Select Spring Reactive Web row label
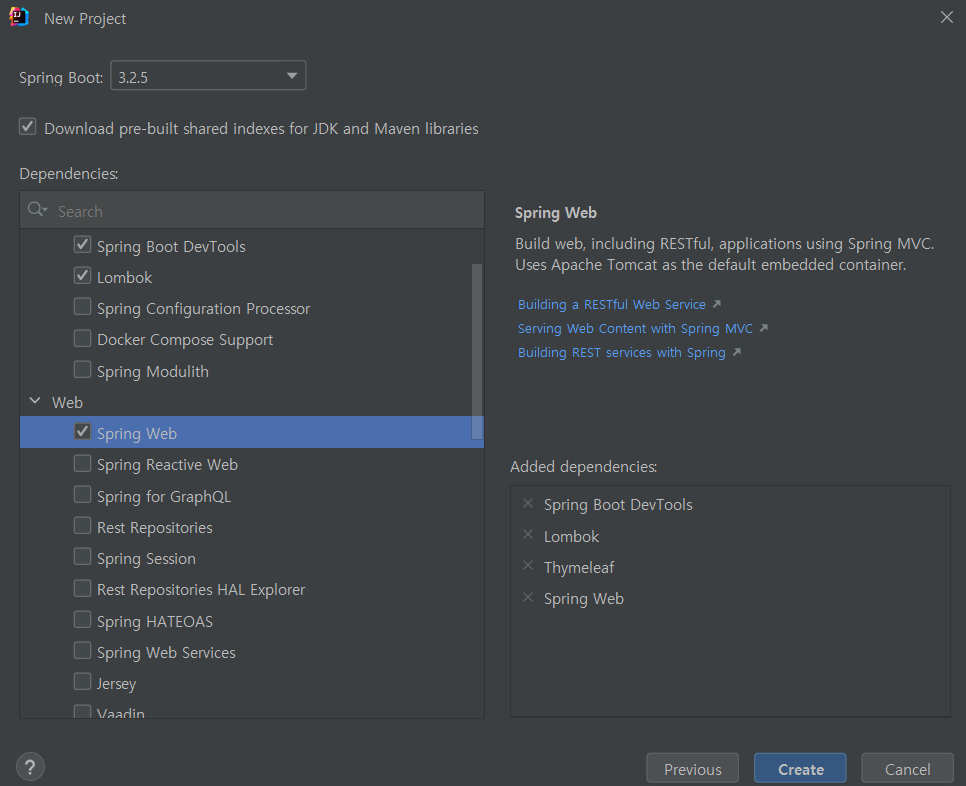 point(167,465)
